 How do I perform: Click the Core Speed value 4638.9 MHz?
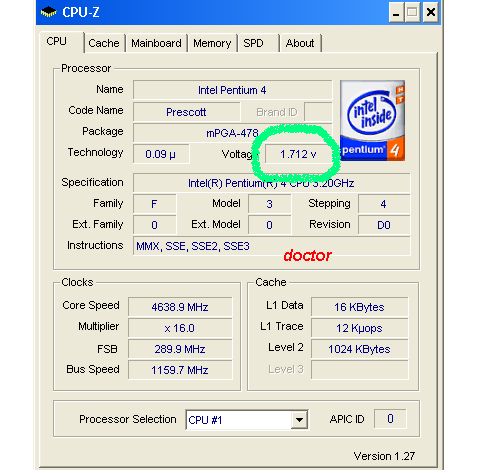[x=180, y=307]
